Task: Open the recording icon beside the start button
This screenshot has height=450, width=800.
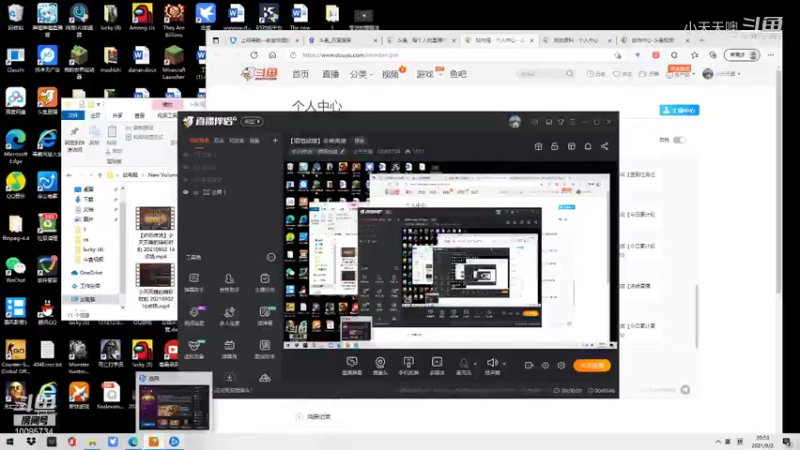Action: point(529,365)
